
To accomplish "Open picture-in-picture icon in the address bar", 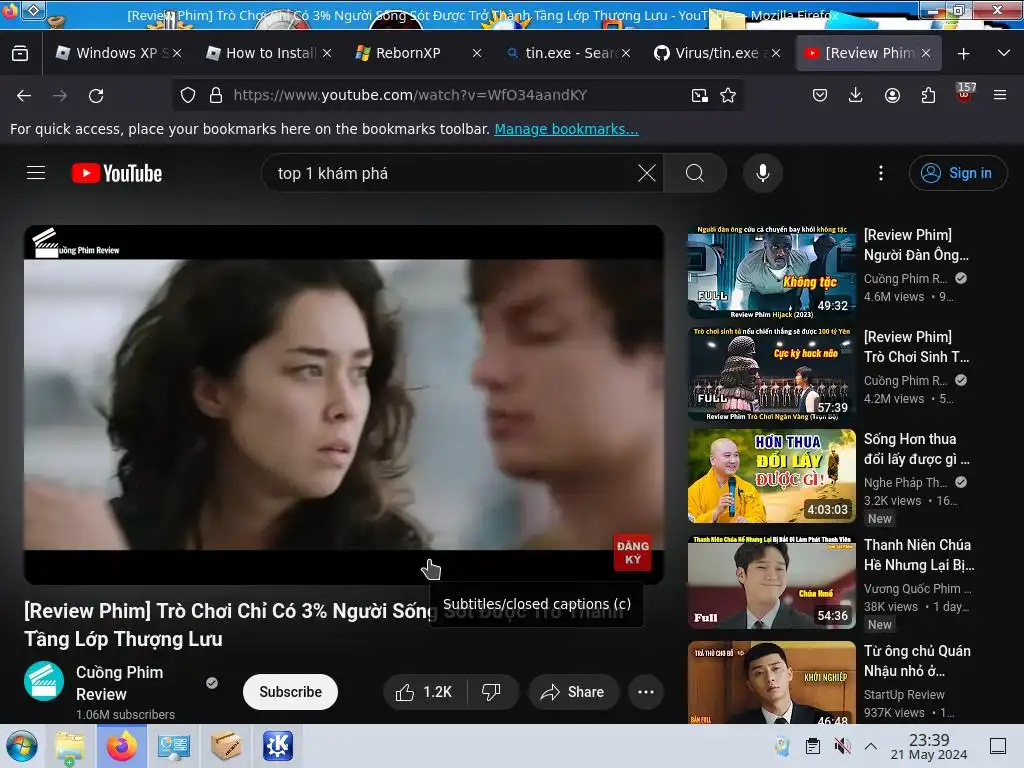I will [x=699, y=95].
